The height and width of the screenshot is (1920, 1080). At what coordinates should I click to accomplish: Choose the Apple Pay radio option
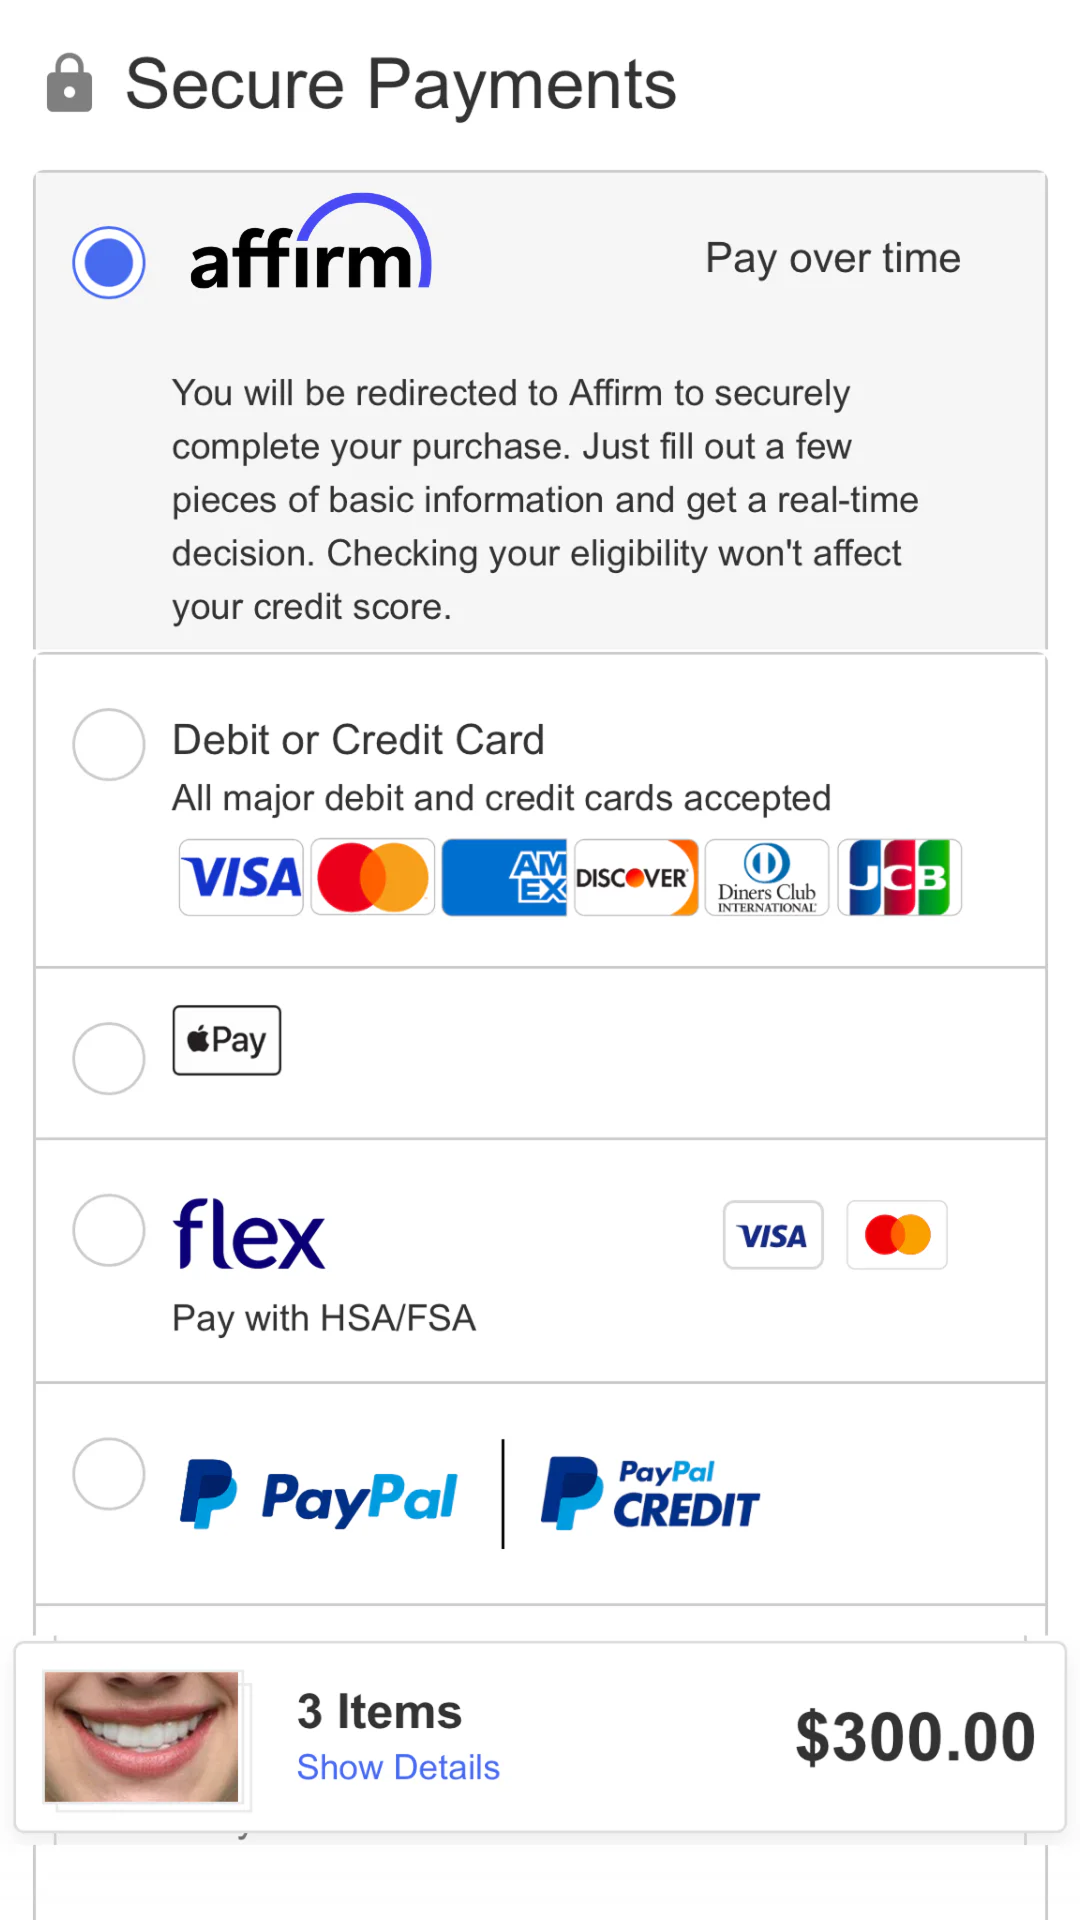tap(109, 1058)
